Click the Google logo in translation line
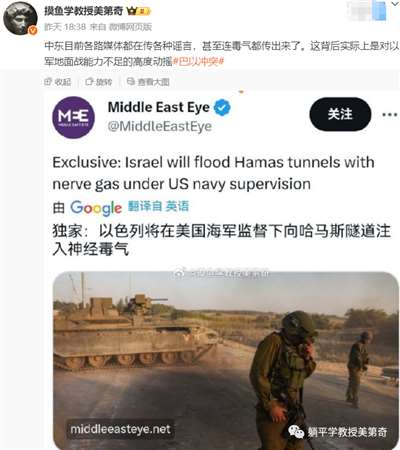This screenshot has height=450, width=400. pos(96,208)
